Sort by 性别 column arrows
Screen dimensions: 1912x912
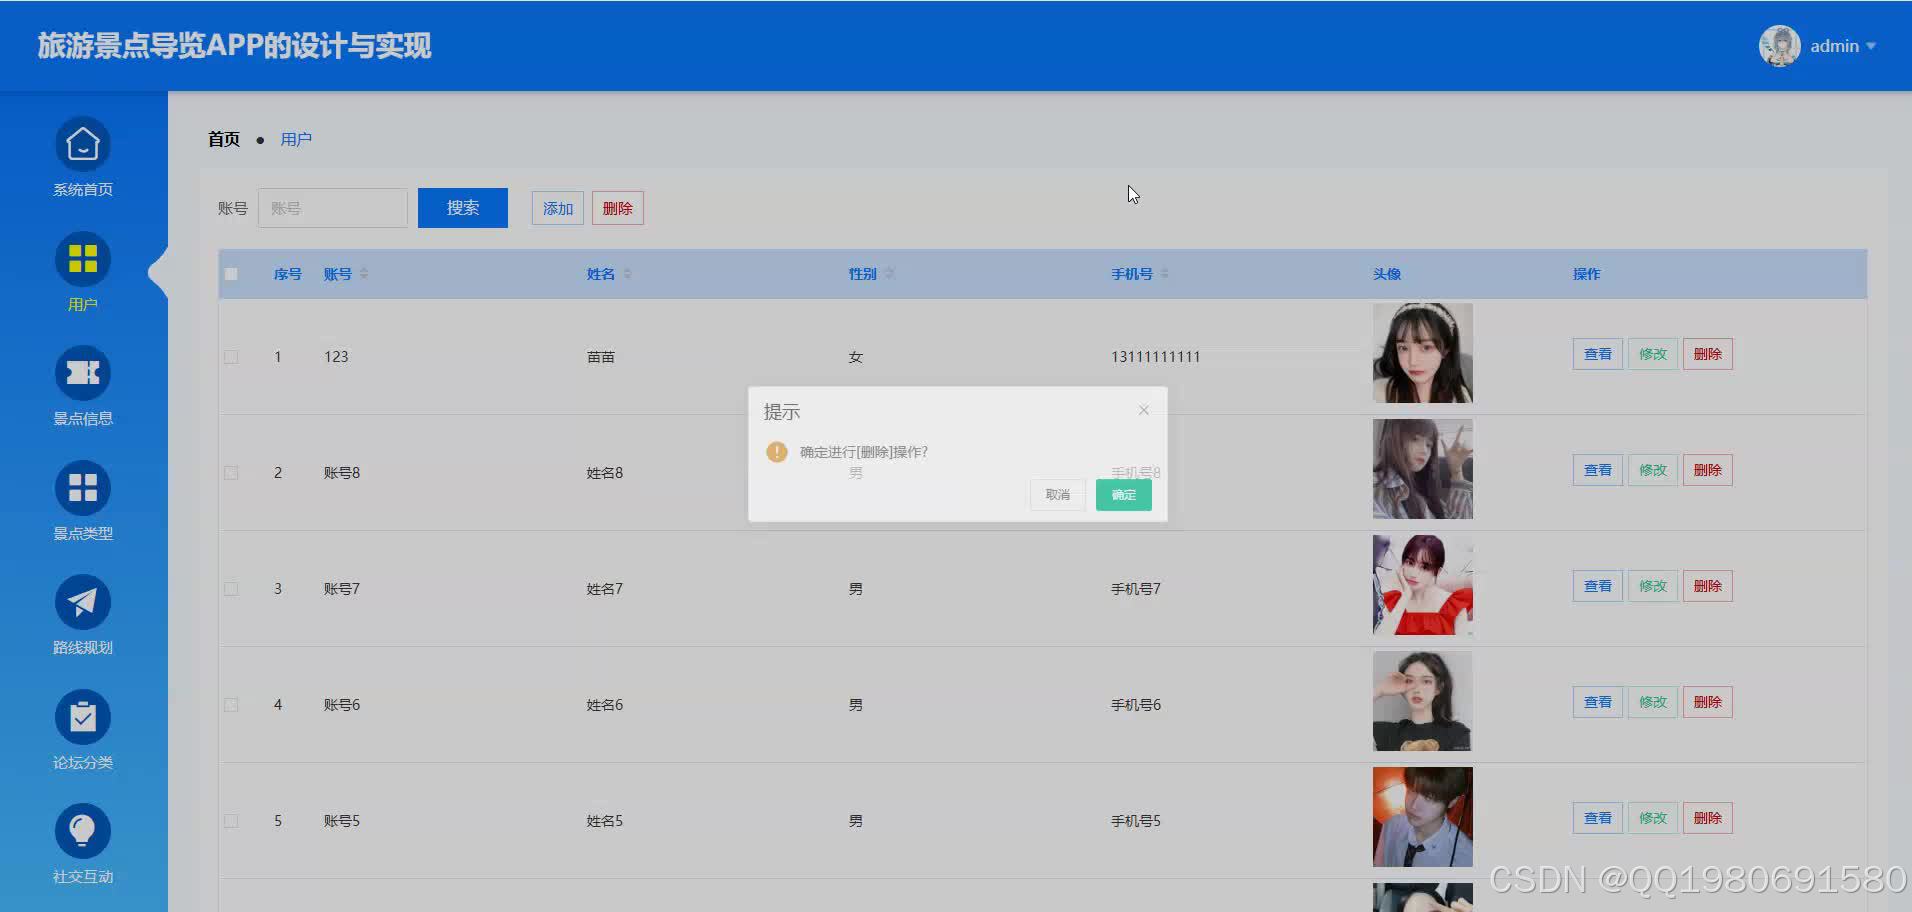click(x=889, y=274)
